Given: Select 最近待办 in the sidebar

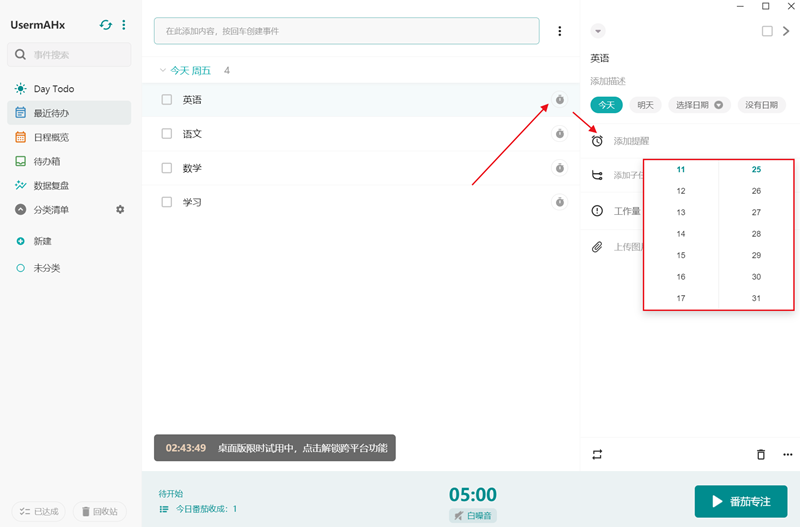Looking at the screenshot, I should tap(69, 113).
